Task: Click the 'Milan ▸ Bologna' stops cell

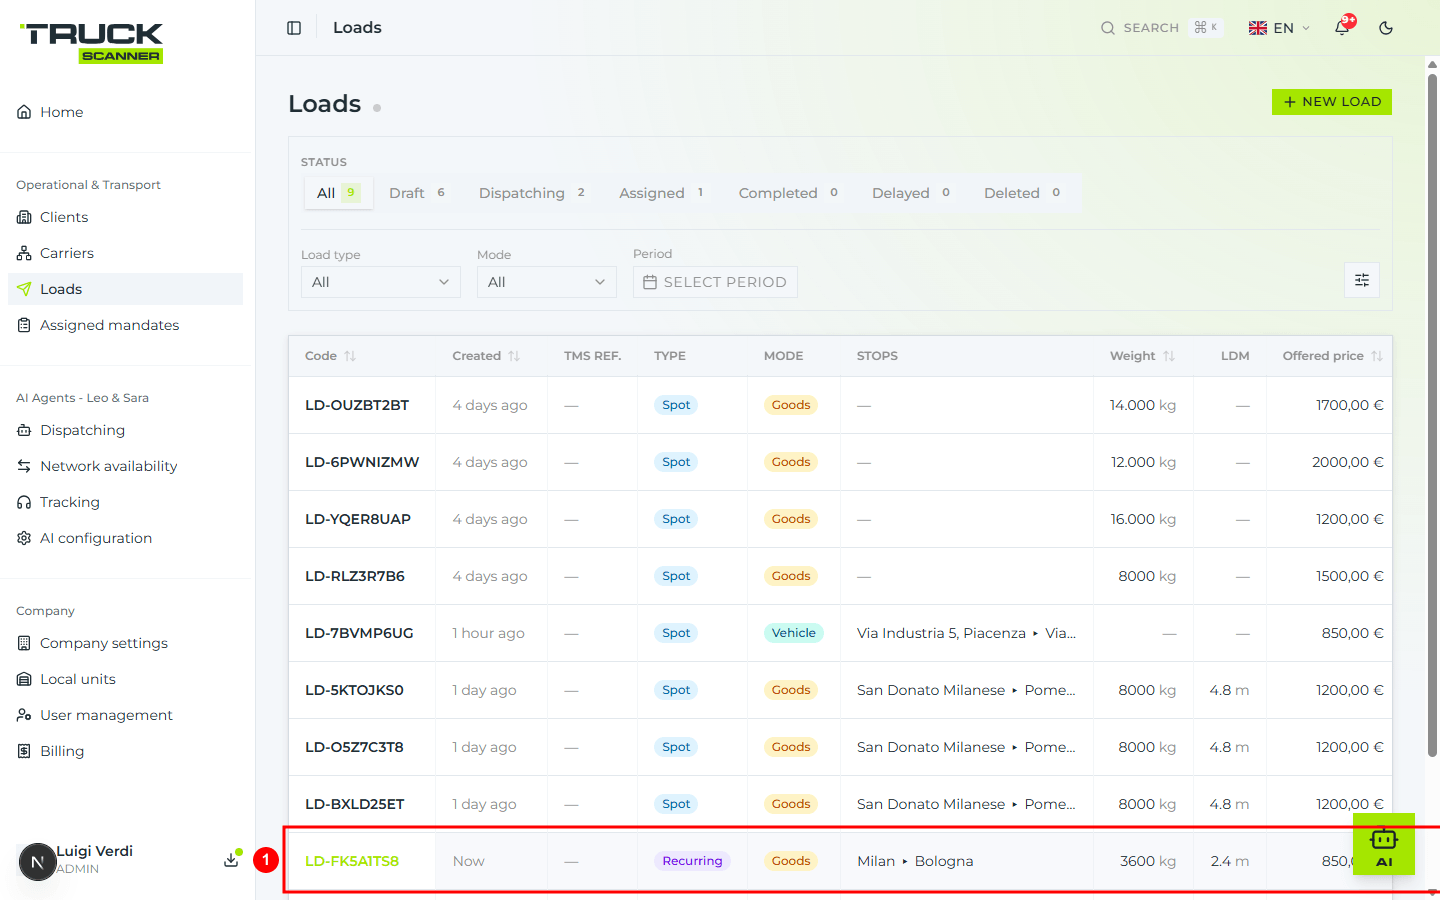Action: 915,861
